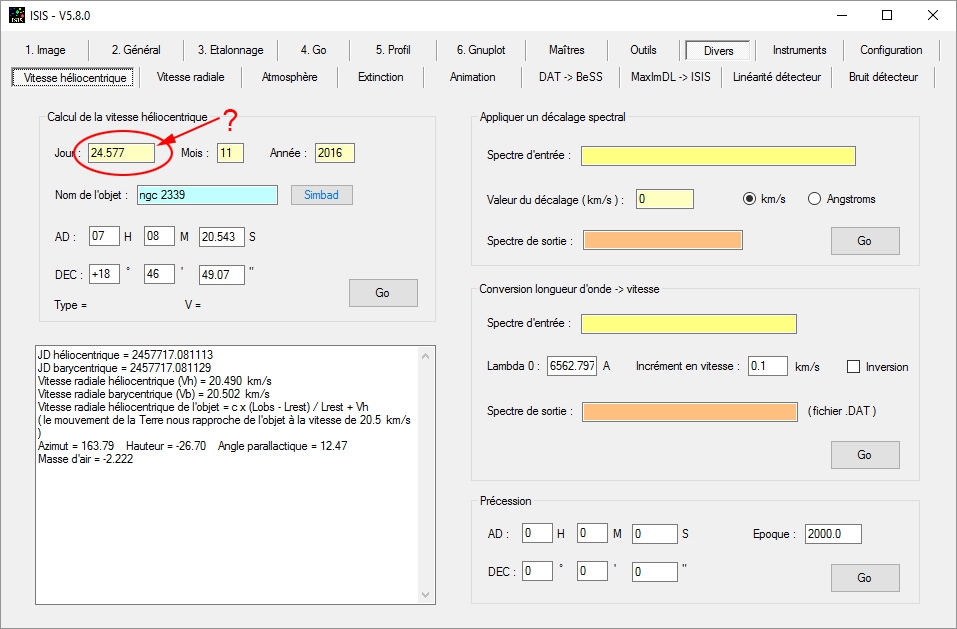Click the Valeur du décalage field
Screen dimensions: 957x629
tap(665, 199)
